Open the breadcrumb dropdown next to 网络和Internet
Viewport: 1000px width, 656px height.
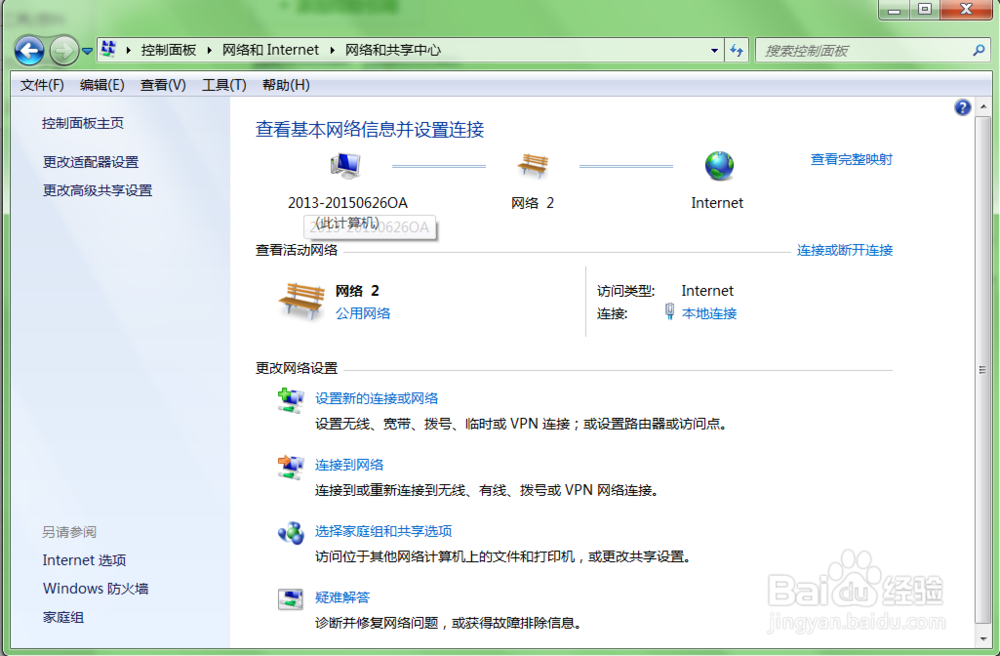point(330,49)
